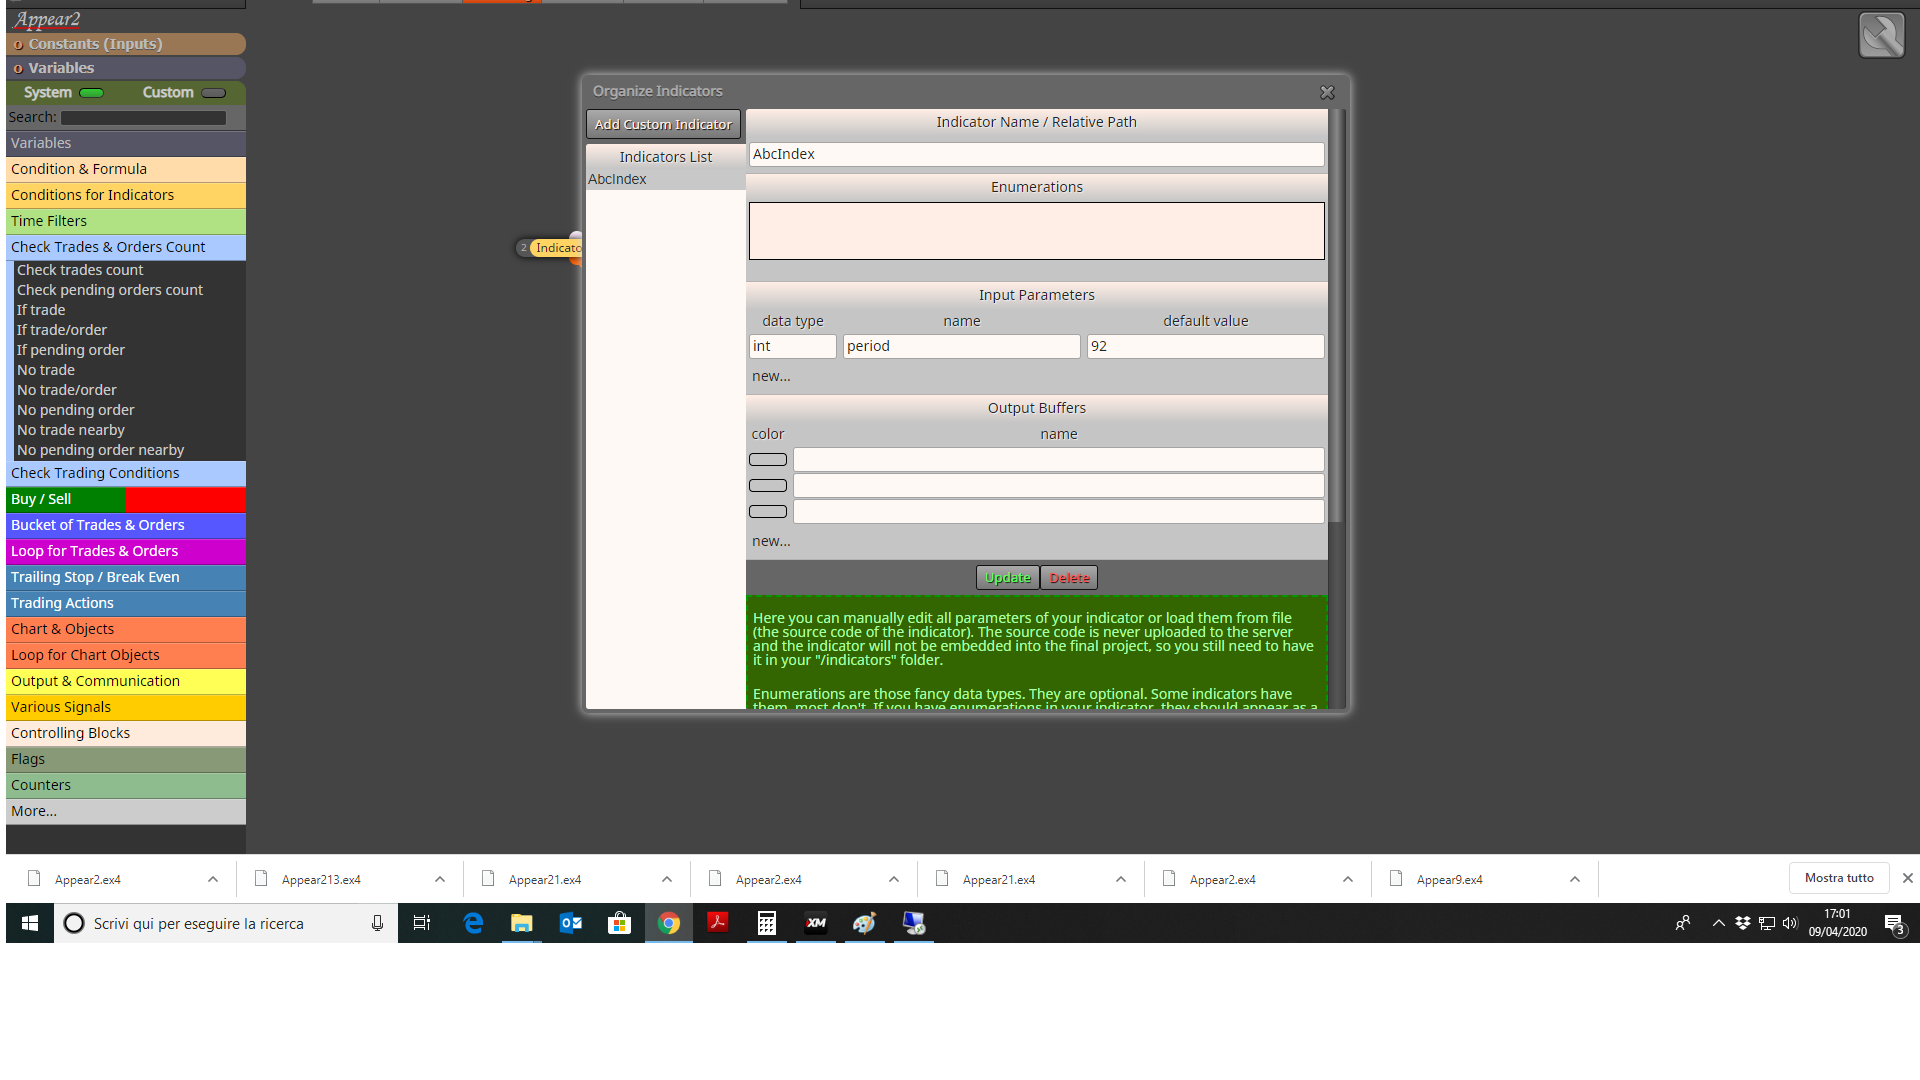Open the Check Trading Conditions category
1920x1080 pixels.
pos(126,473)
